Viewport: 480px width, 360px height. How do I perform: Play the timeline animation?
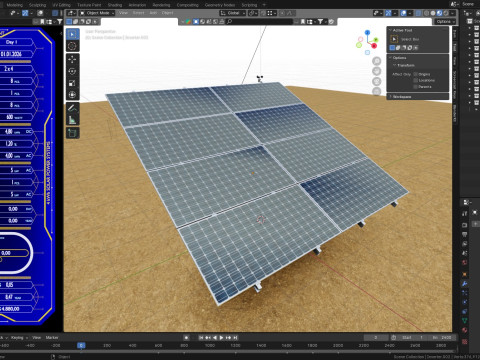point(221,338)
